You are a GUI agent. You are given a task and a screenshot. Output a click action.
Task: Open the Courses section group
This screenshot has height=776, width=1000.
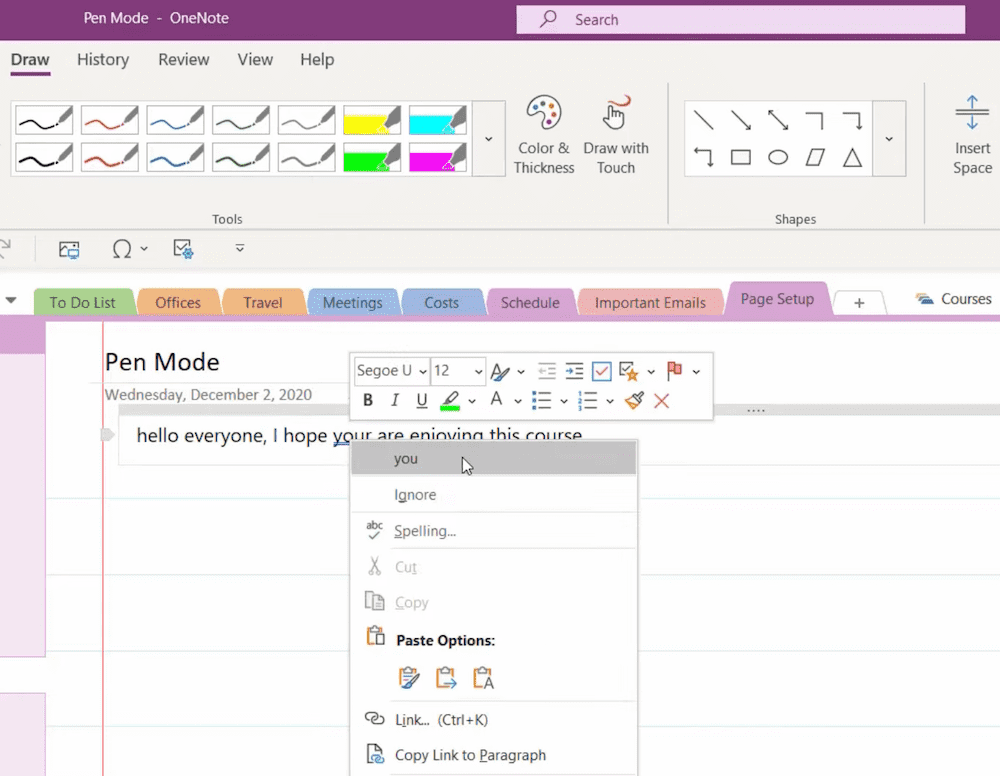(954, 299)
